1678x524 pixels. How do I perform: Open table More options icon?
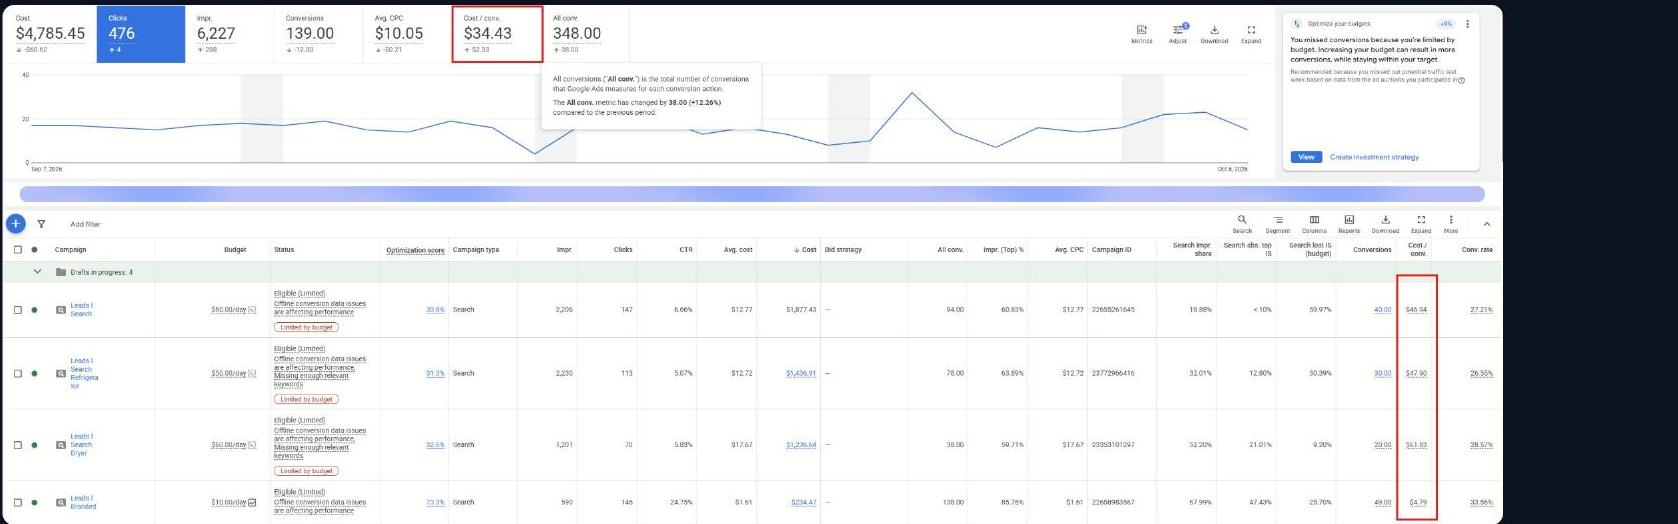(x=1451, y=220)
